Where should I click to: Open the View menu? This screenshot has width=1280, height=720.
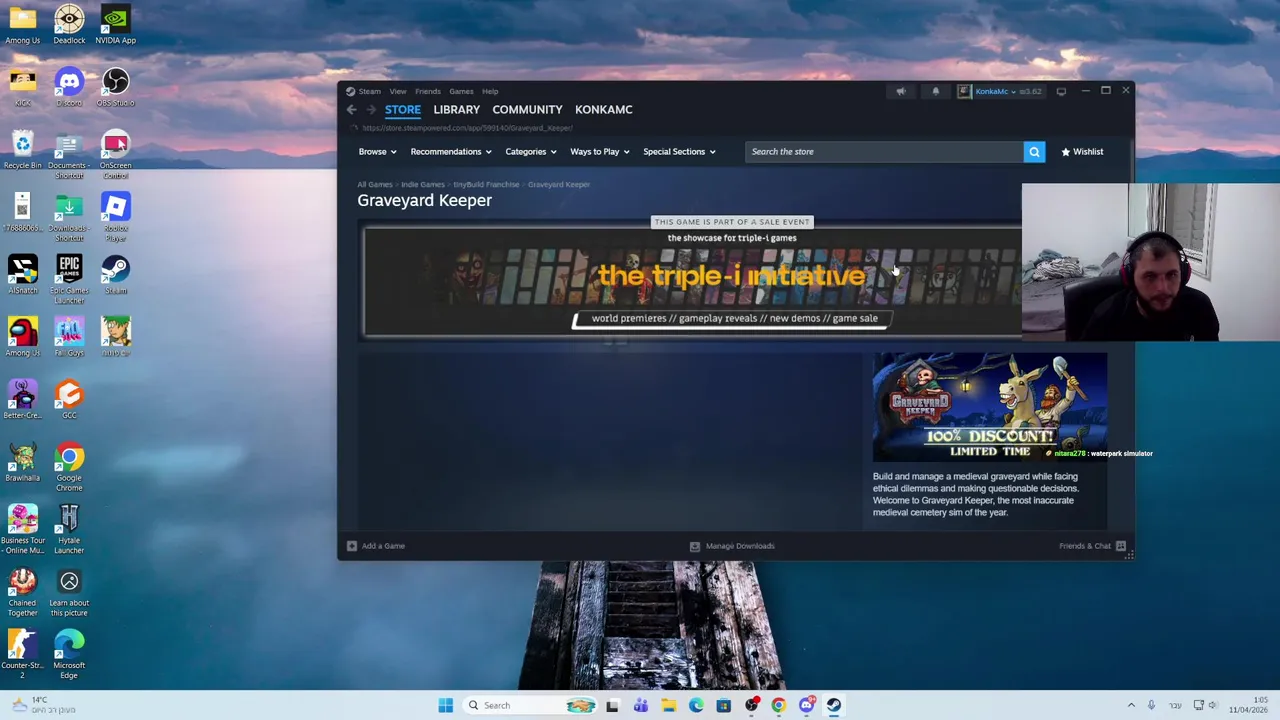[x=398, y=91]
